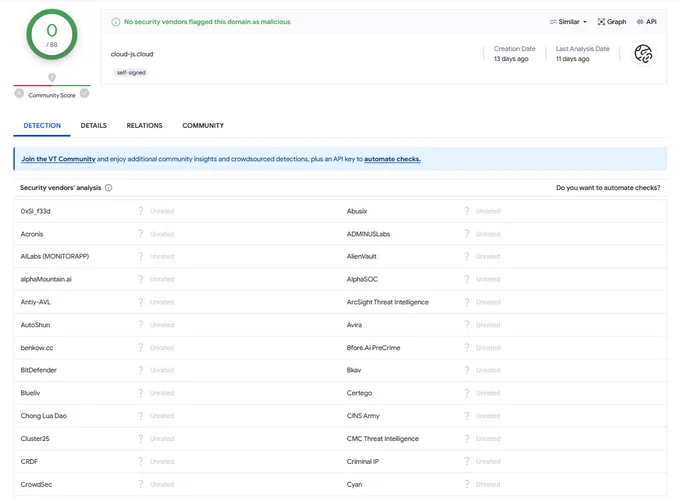Click the question mark icon for Abusix
This screenshot has height=499, width=680.
coord(467,211)
